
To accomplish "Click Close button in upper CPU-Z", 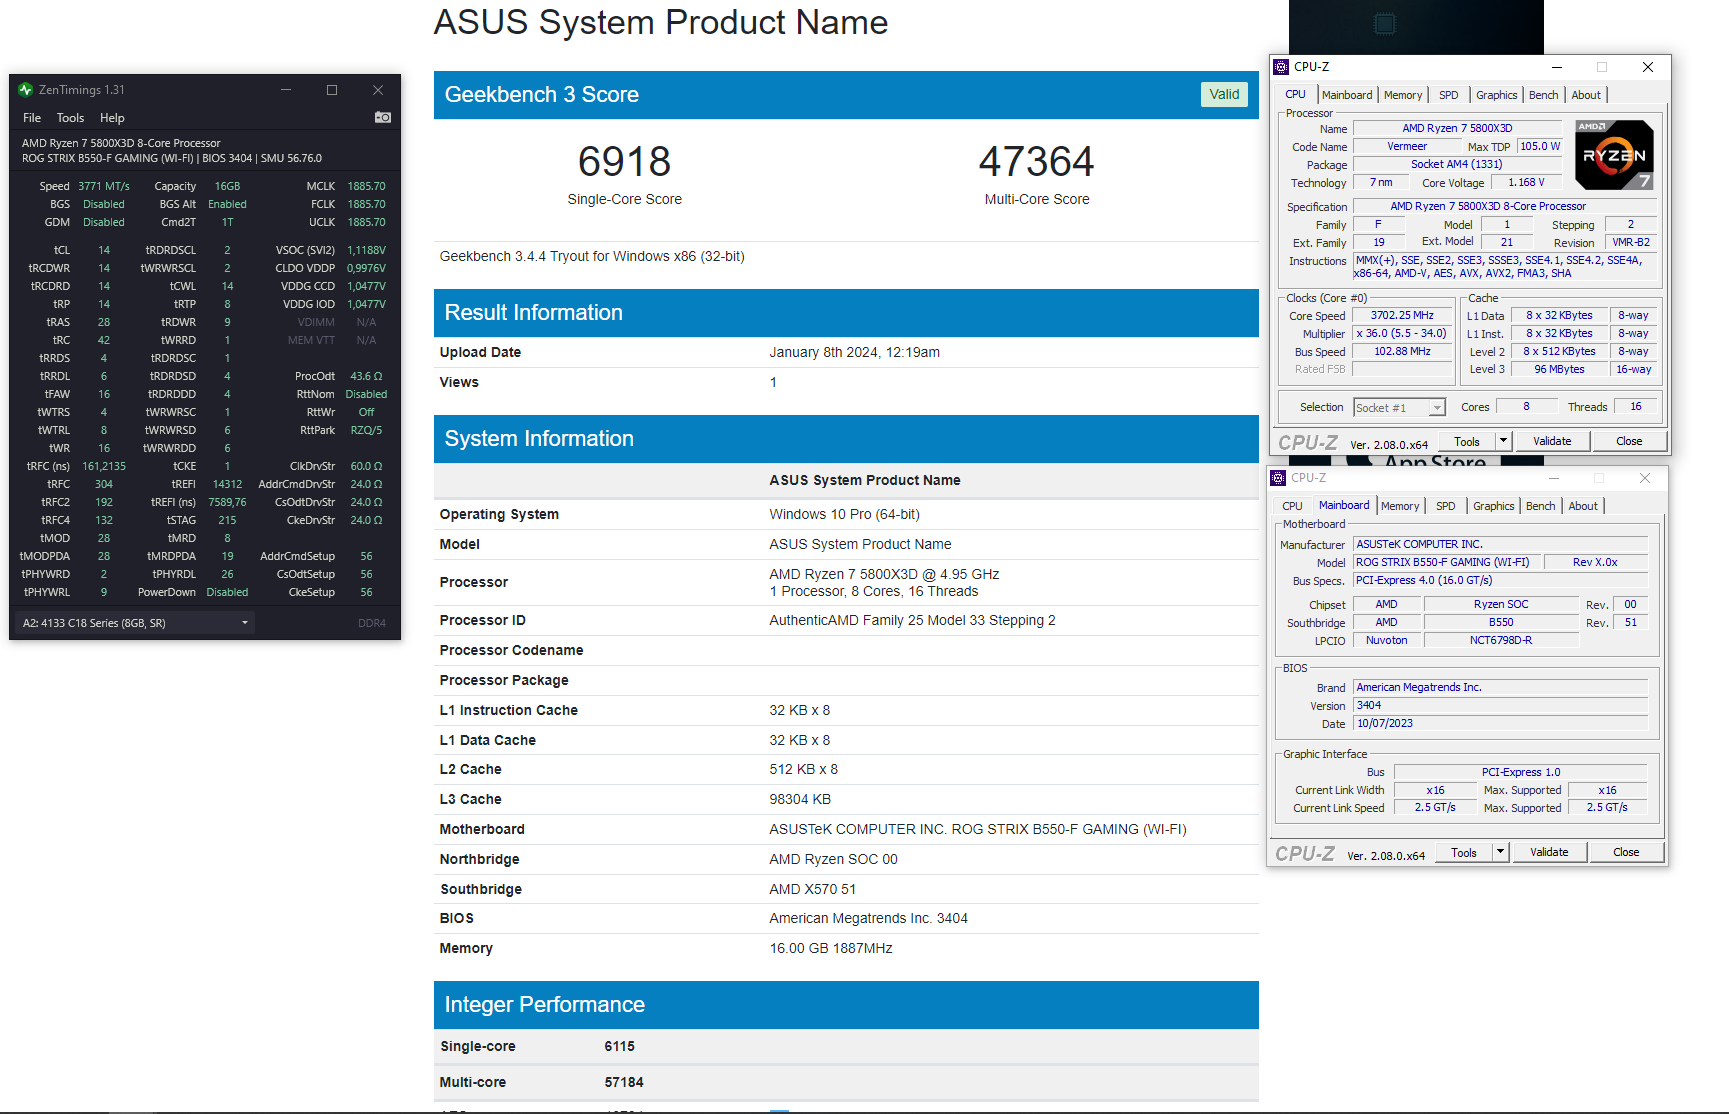I will (1629, 441).
